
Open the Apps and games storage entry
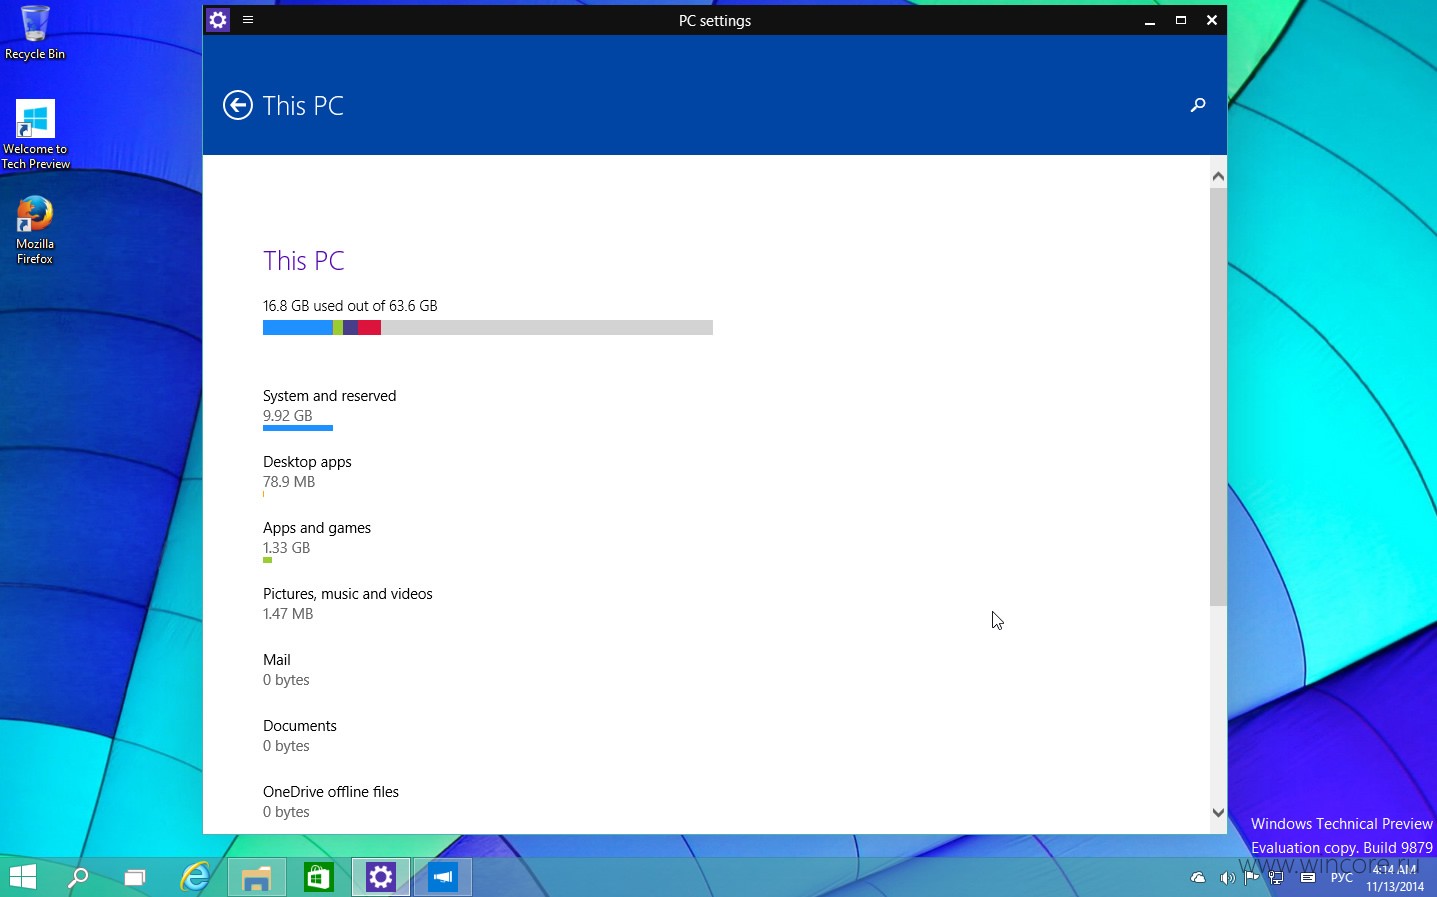(317, 542)
